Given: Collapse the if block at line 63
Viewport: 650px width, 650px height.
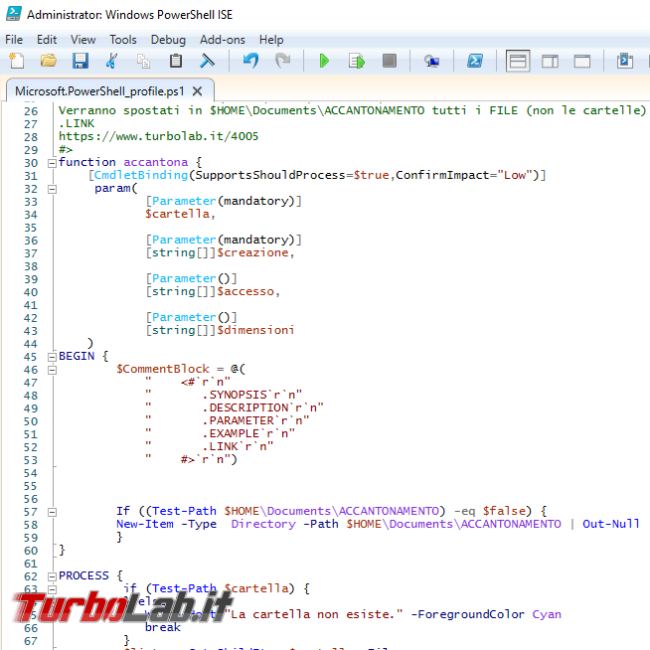Looking at the screenshot, I should tap(52, 589).
